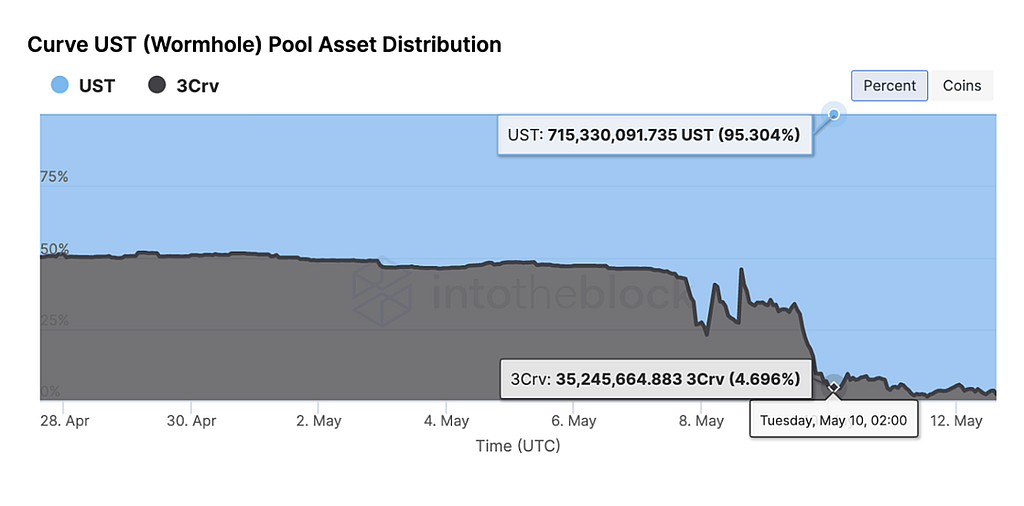Screen dimensions: 1024x506
Task: Click the 28. Apr axis label
Action: pos(63,421)
